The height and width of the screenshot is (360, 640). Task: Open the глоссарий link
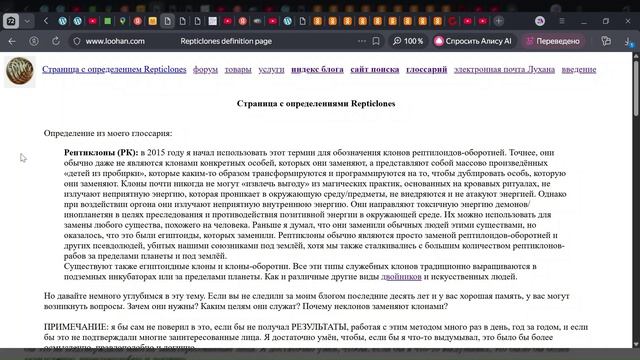(x=427, y=69)
